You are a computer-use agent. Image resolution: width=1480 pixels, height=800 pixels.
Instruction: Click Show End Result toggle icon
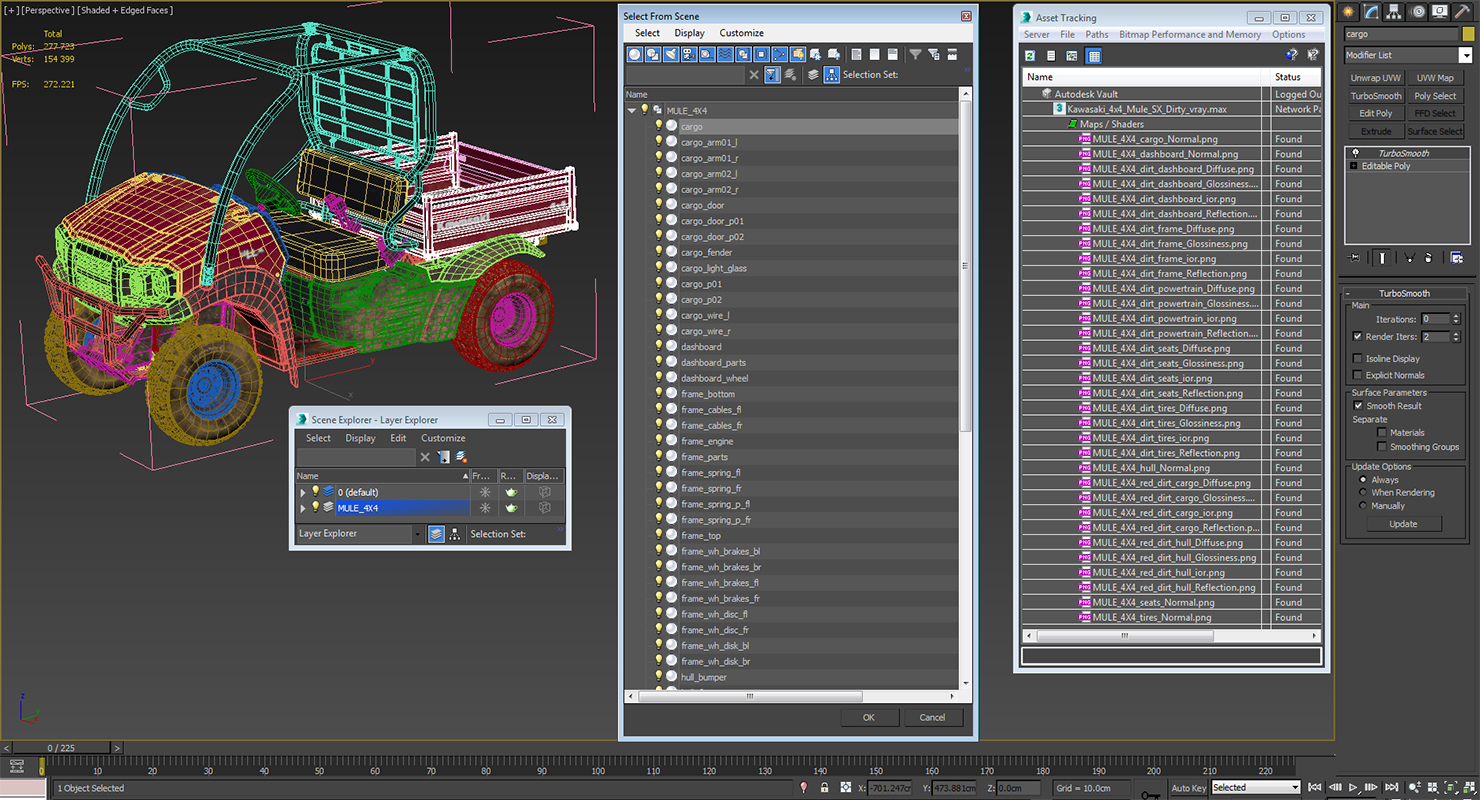click(x=1382, y=257)
